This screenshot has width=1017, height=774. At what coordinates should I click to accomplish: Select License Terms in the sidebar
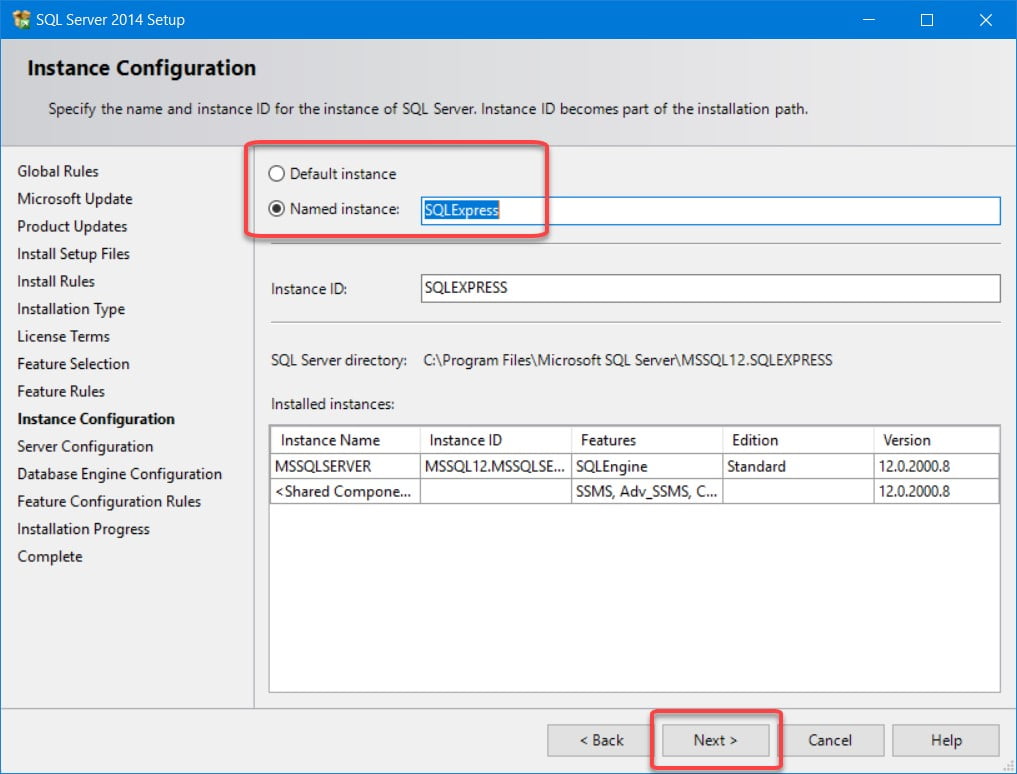(x=64, y=336)
